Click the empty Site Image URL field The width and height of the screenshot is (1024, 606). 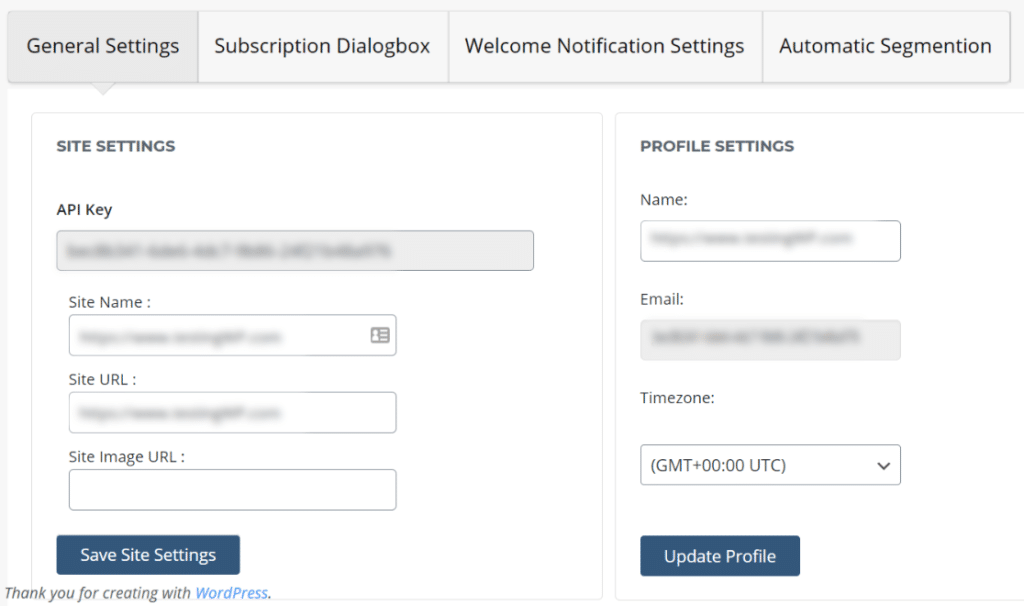(232, 490)
